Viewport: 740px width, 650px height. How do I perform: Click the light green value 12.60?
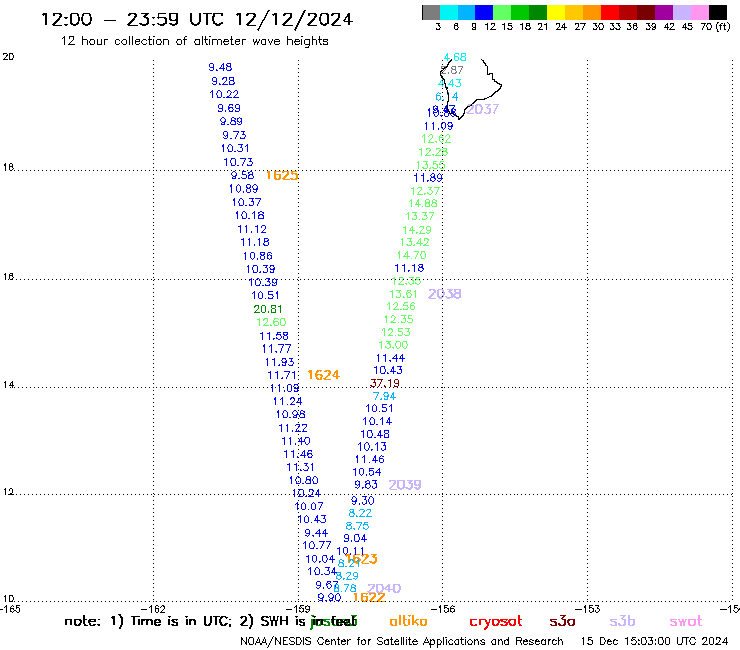pos(271,322)
